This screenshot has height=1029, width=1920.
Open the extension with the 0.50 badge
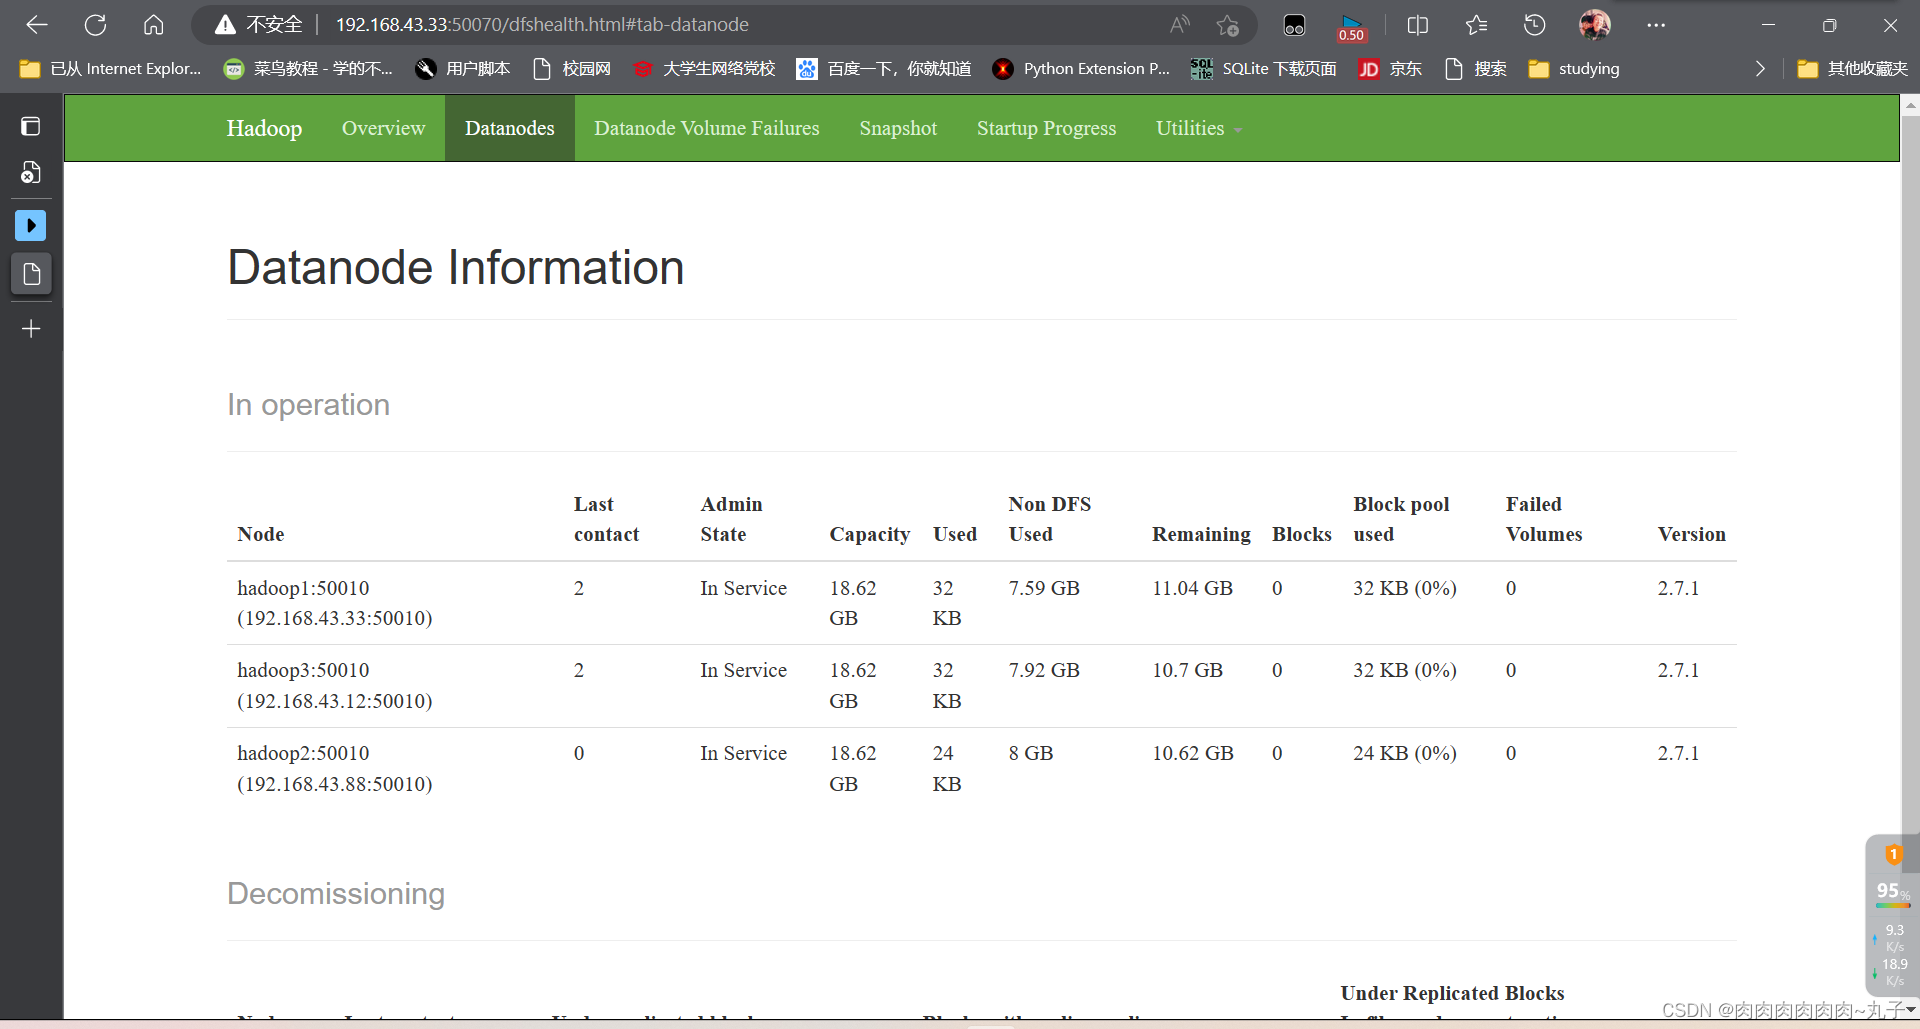(1351, 27)
